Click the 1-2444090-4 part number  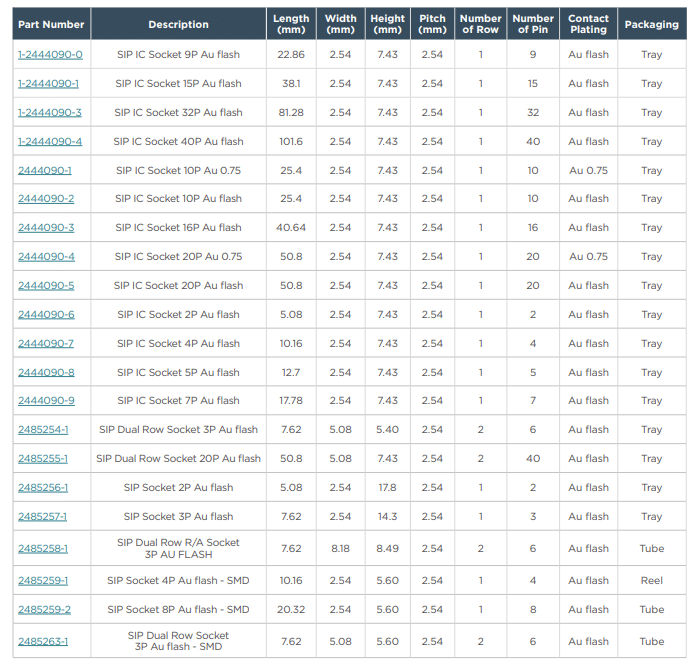(x=50, y=142)
